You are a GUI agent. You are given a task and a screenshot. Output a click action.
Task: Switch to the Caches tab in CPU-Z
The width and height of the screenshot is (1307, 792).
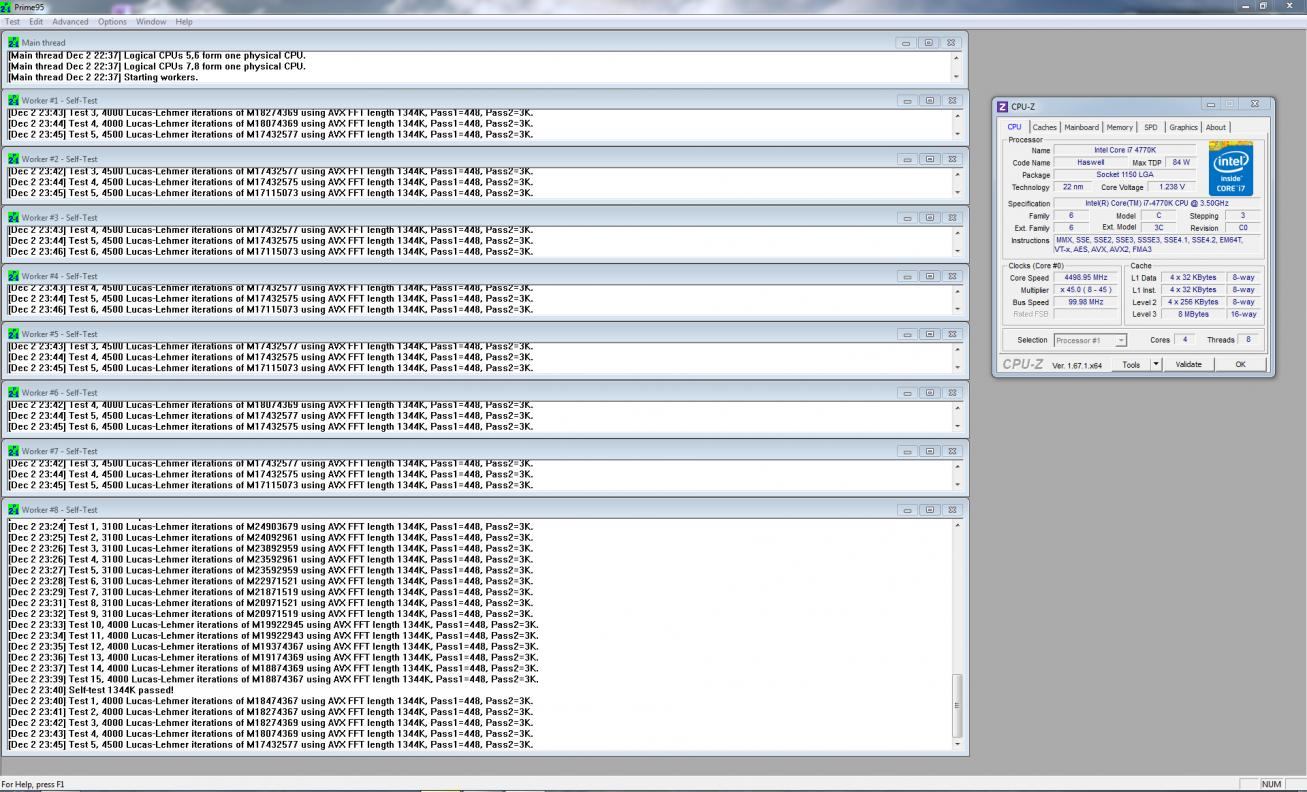pos(1045,127)
